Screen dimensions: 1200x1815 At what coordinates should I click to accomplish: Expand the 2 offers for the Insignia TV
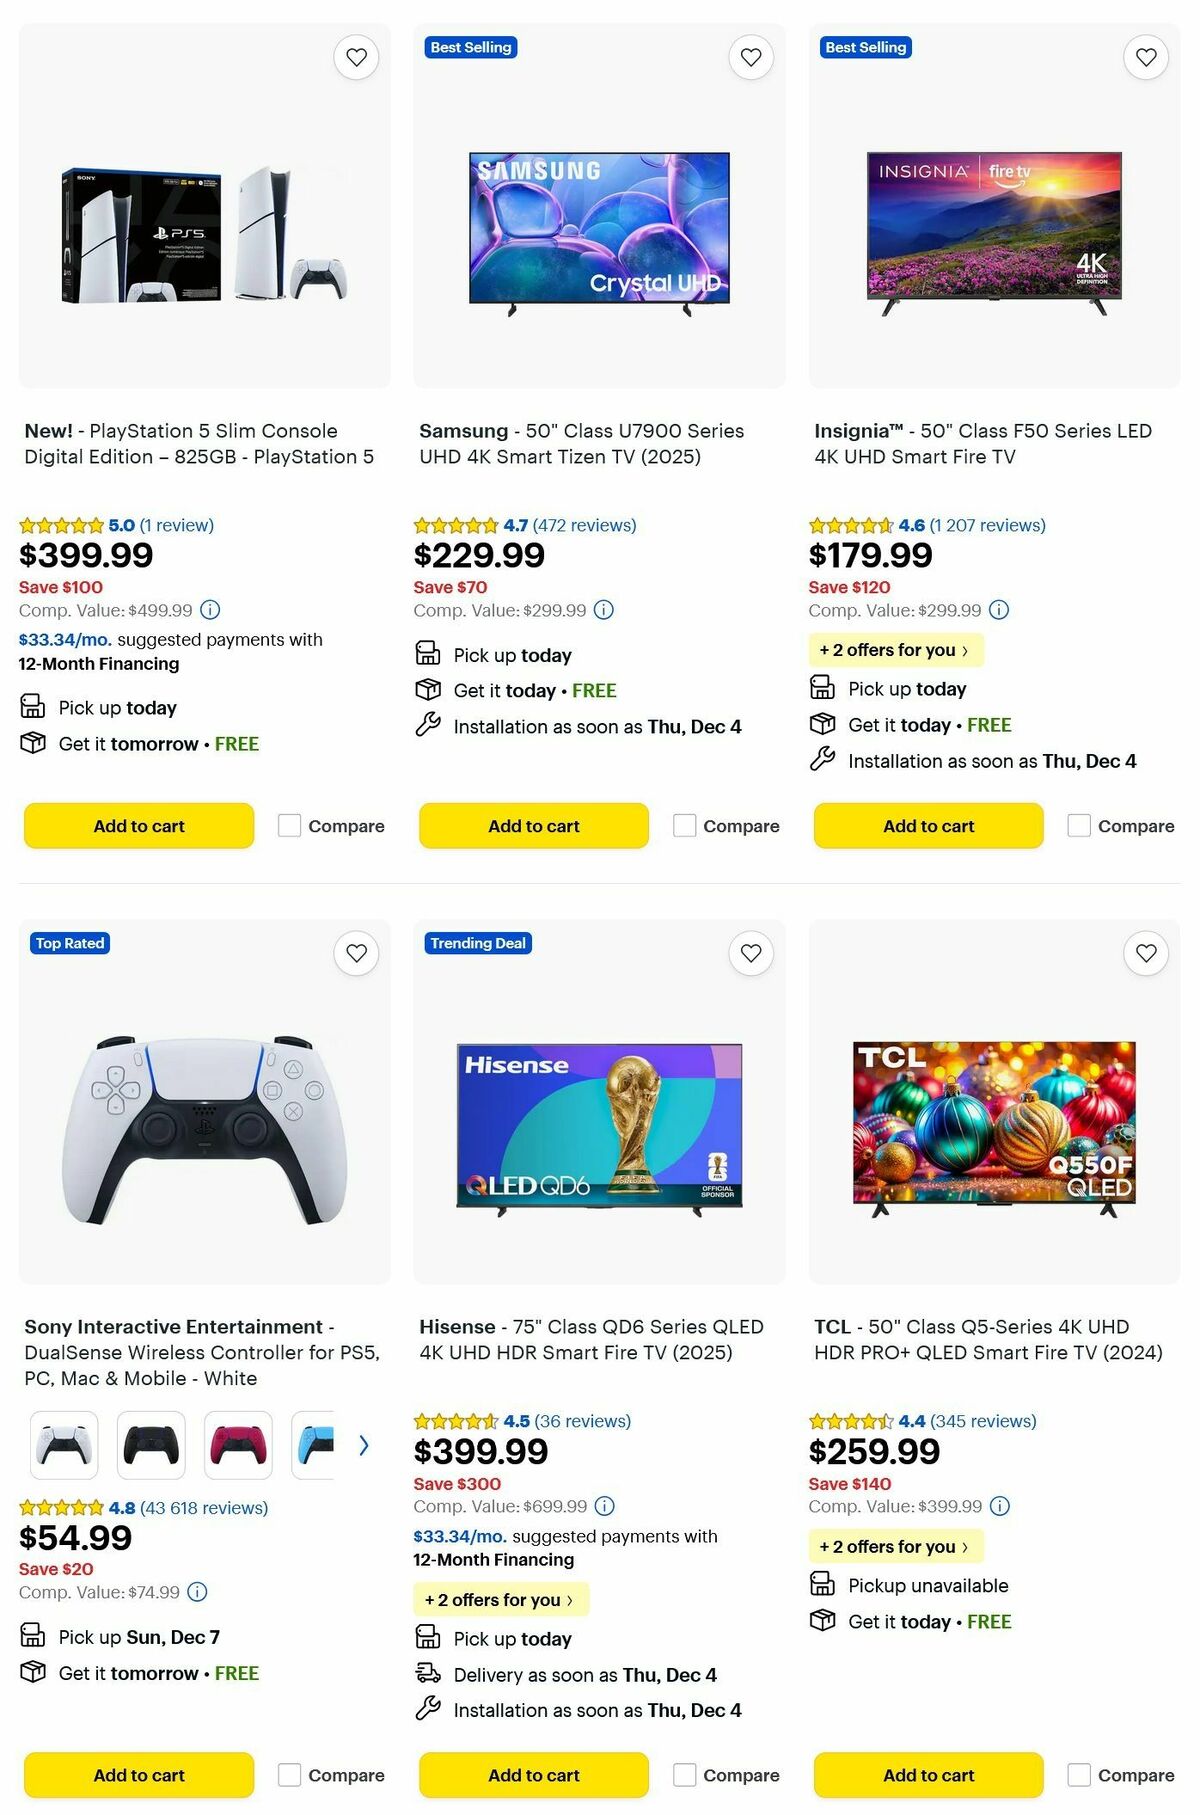click(x=896, y=650)
